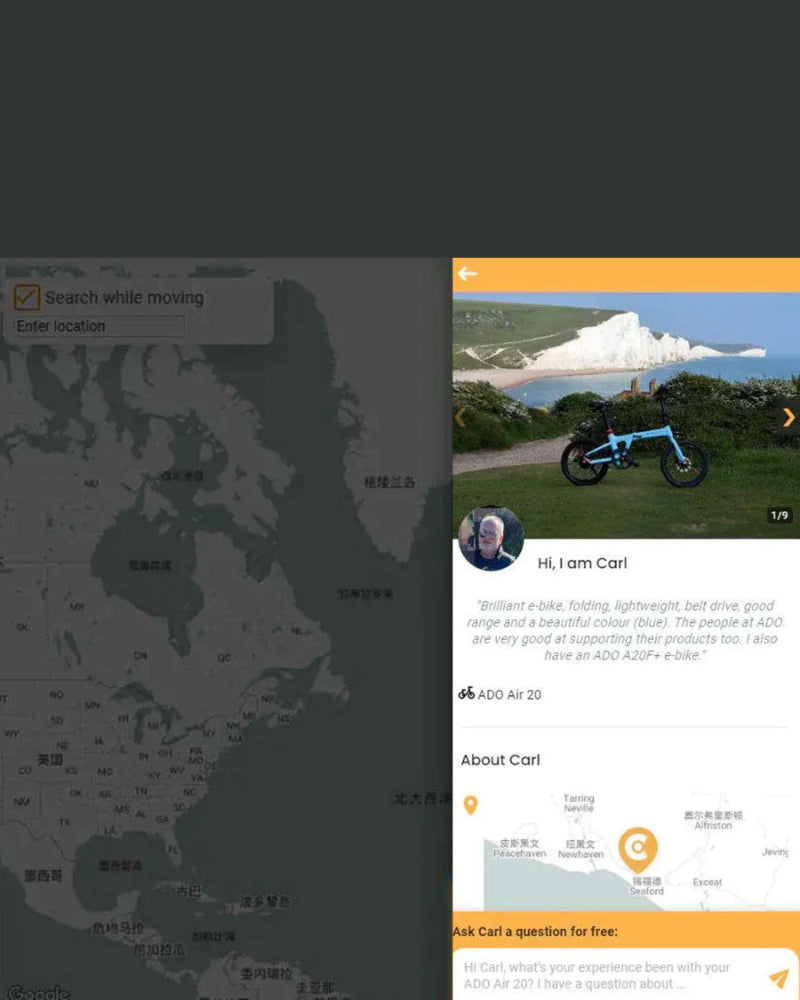
Task: Click the Enter location field
Action: click(99, 326)
